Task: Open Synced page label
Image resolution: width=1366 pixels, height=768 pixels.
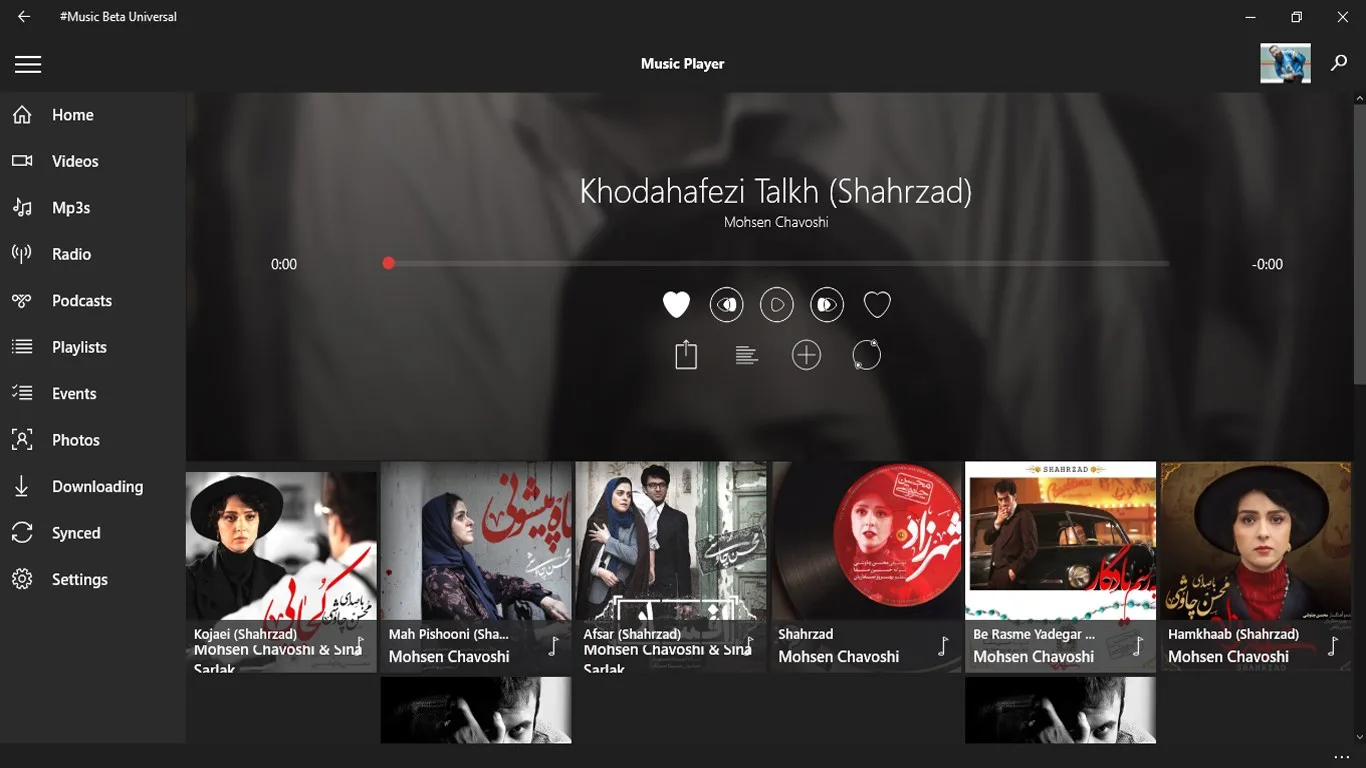Action: coord(76,533)
